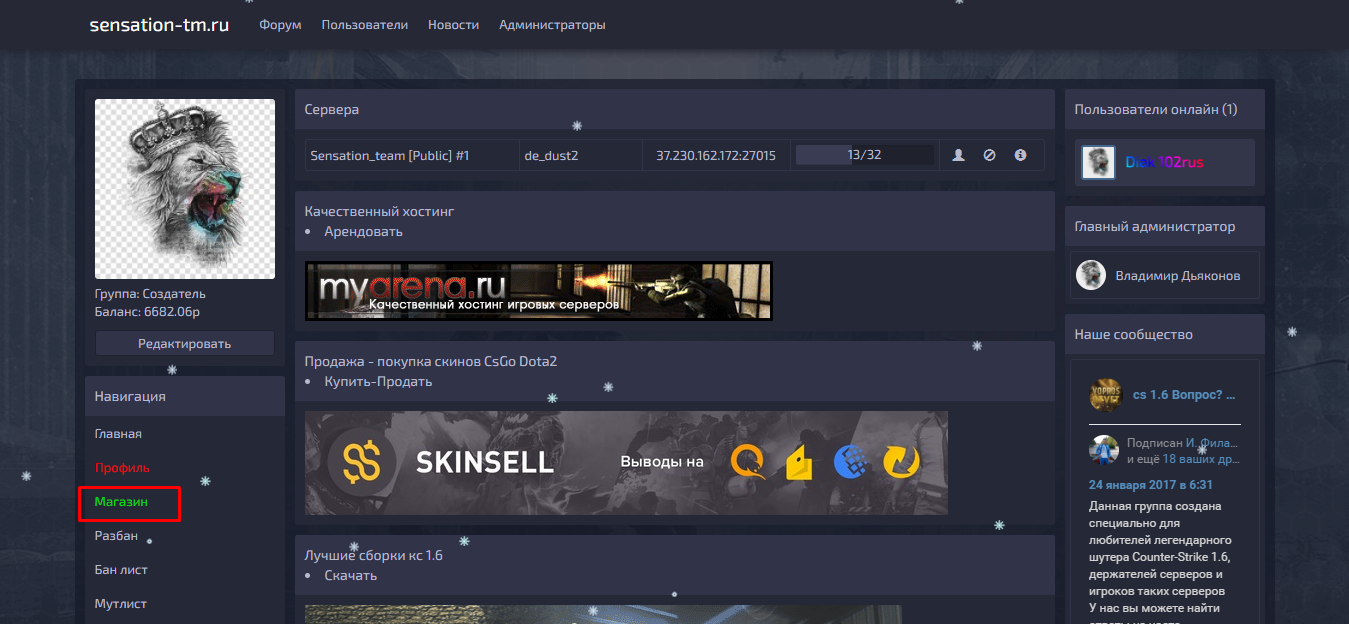Viewport: 1349px width, 624px height.
Task: Click the Лучшие сборки кс 1.6 heading
Action: click(374, 555)
